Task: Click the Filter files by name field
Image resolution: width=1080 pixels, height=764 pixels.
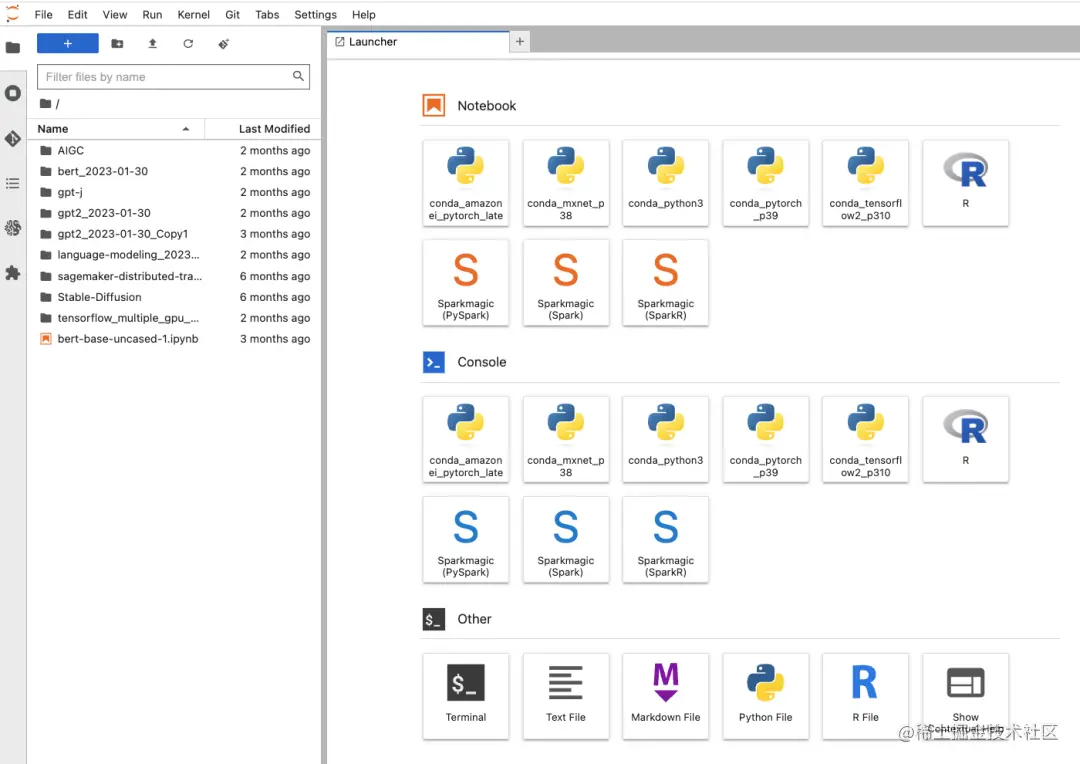Action: pos(174,76)
